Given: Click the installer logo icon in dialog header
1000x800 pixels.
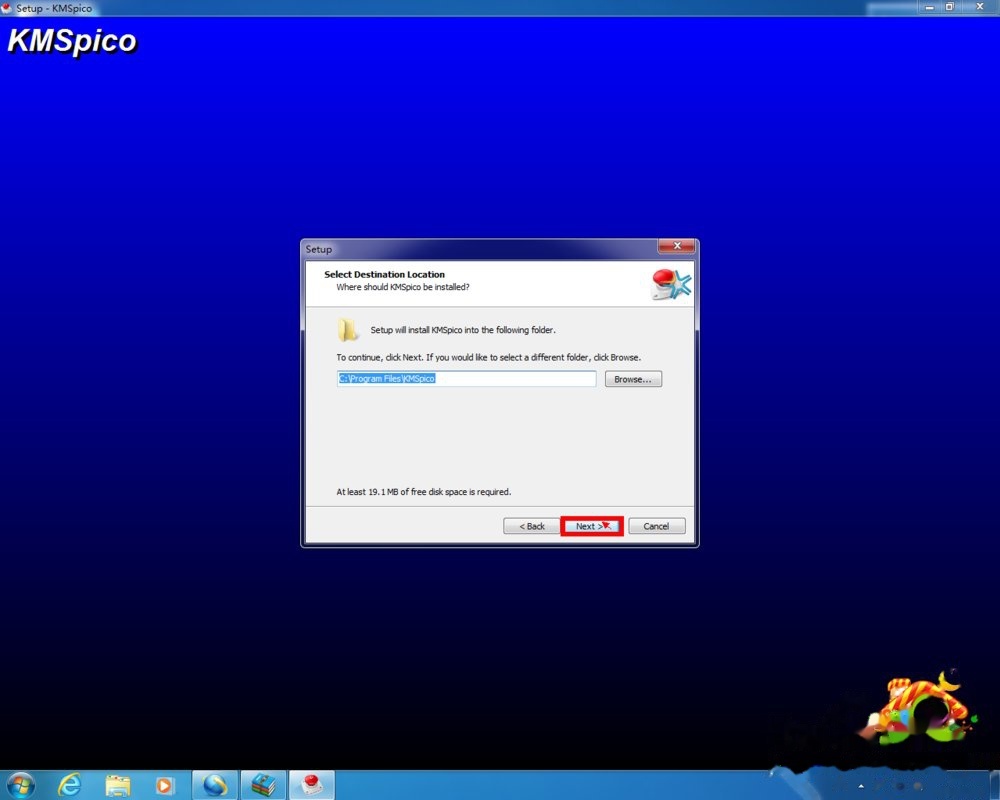Looking at the screenshot, I should click(670, 284).
